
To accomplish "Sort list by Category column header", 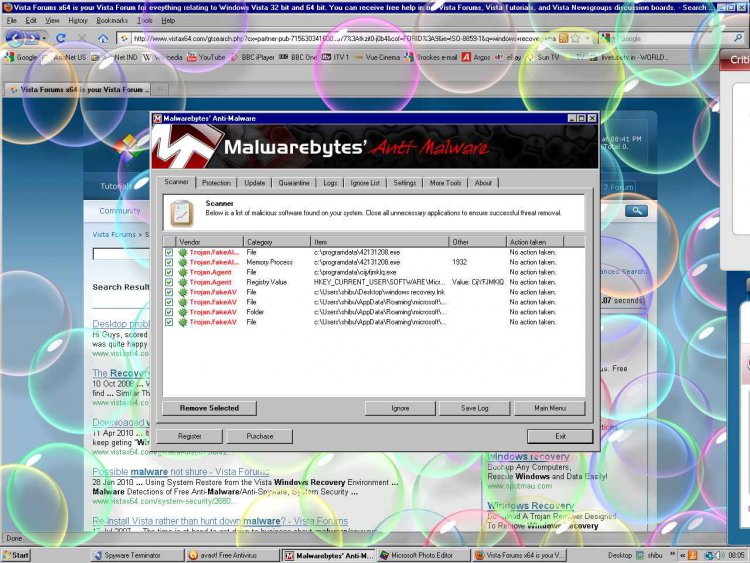I will click(277, 242).
